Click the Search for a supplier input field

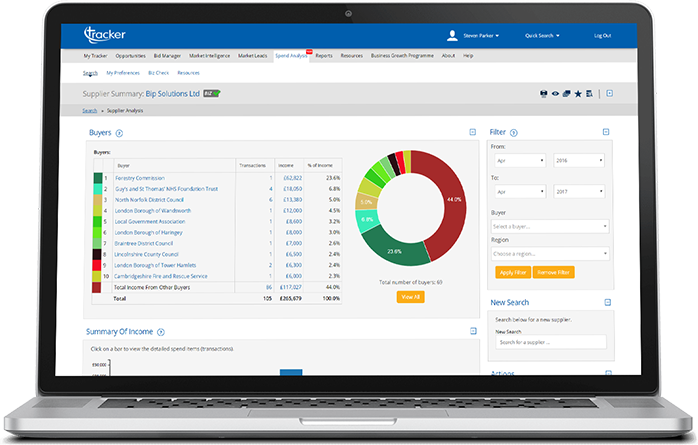point(551,342)
